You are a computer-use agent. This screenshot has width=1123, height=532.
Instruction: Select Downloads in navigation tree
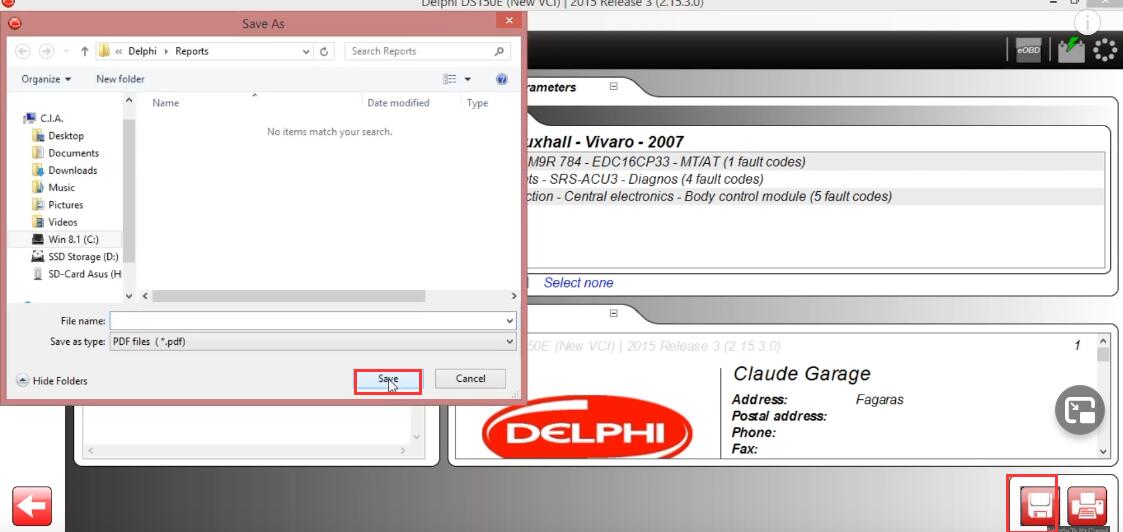(65, 170)
